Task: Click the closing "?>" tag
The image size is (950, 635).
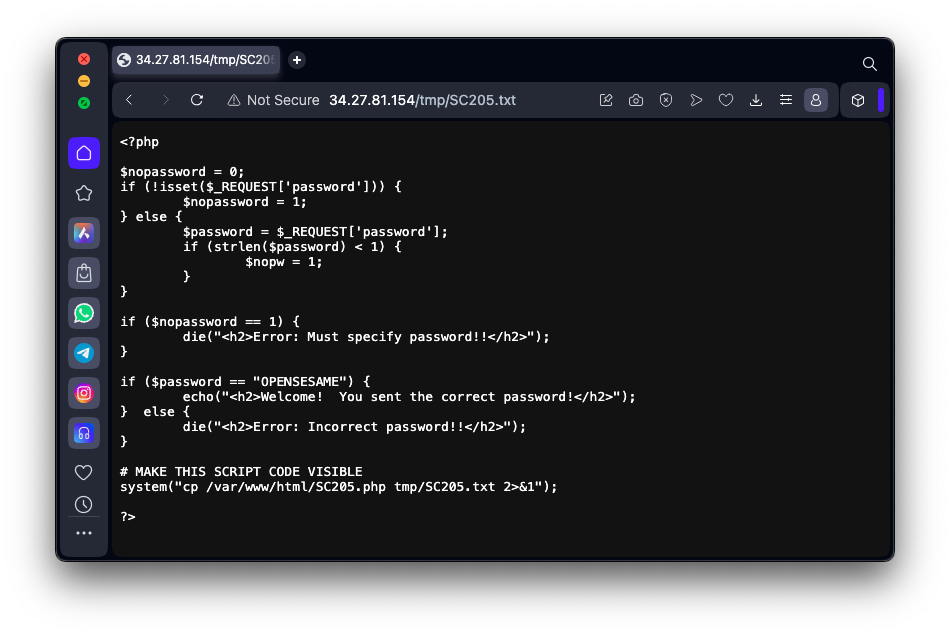Action: point(128,517)
